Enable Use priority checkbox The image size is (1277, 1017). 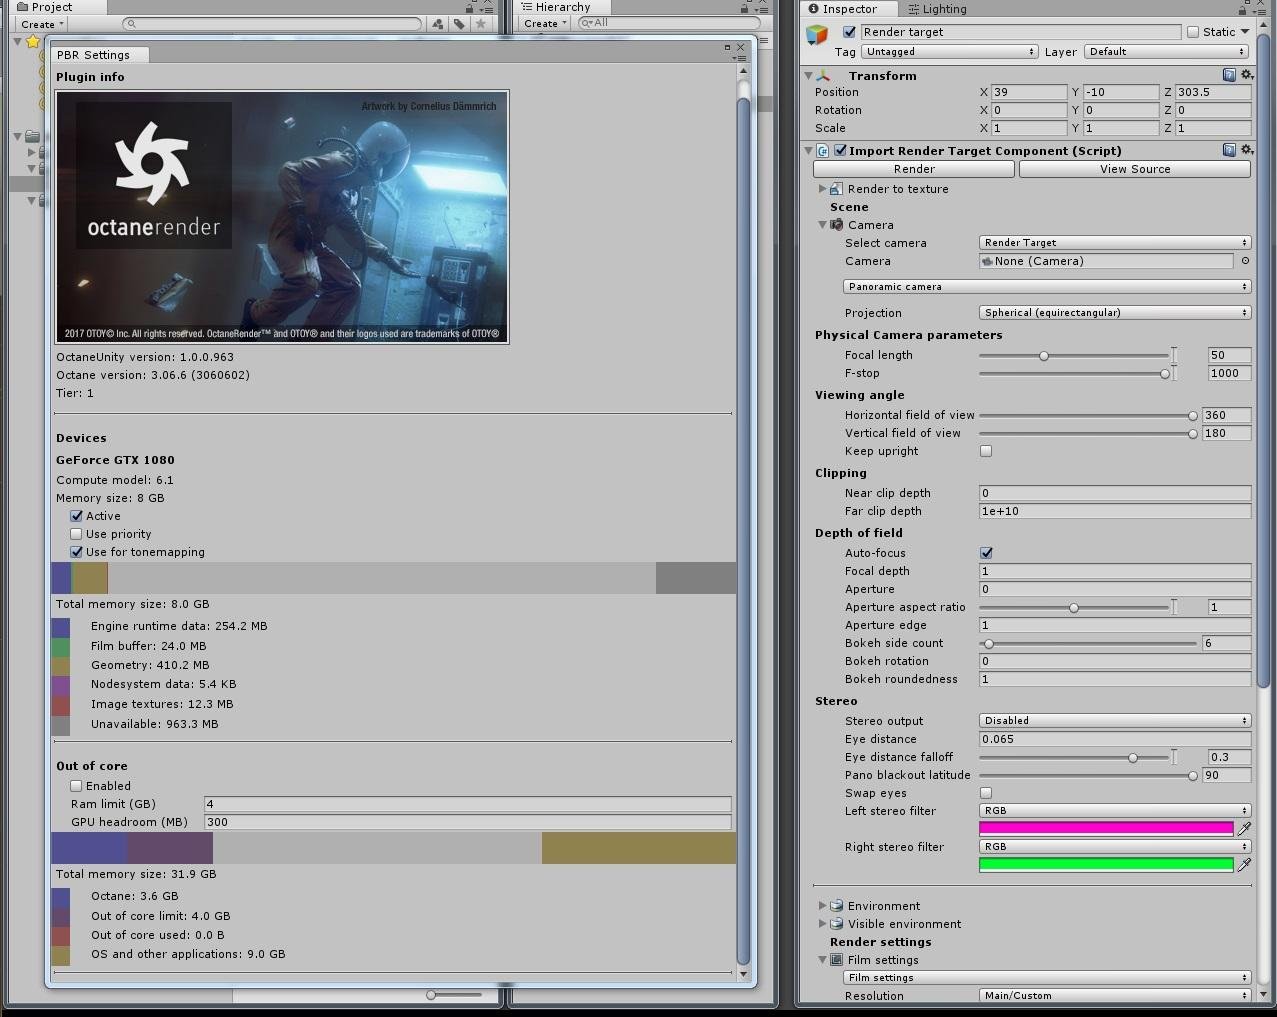point(76,534)
